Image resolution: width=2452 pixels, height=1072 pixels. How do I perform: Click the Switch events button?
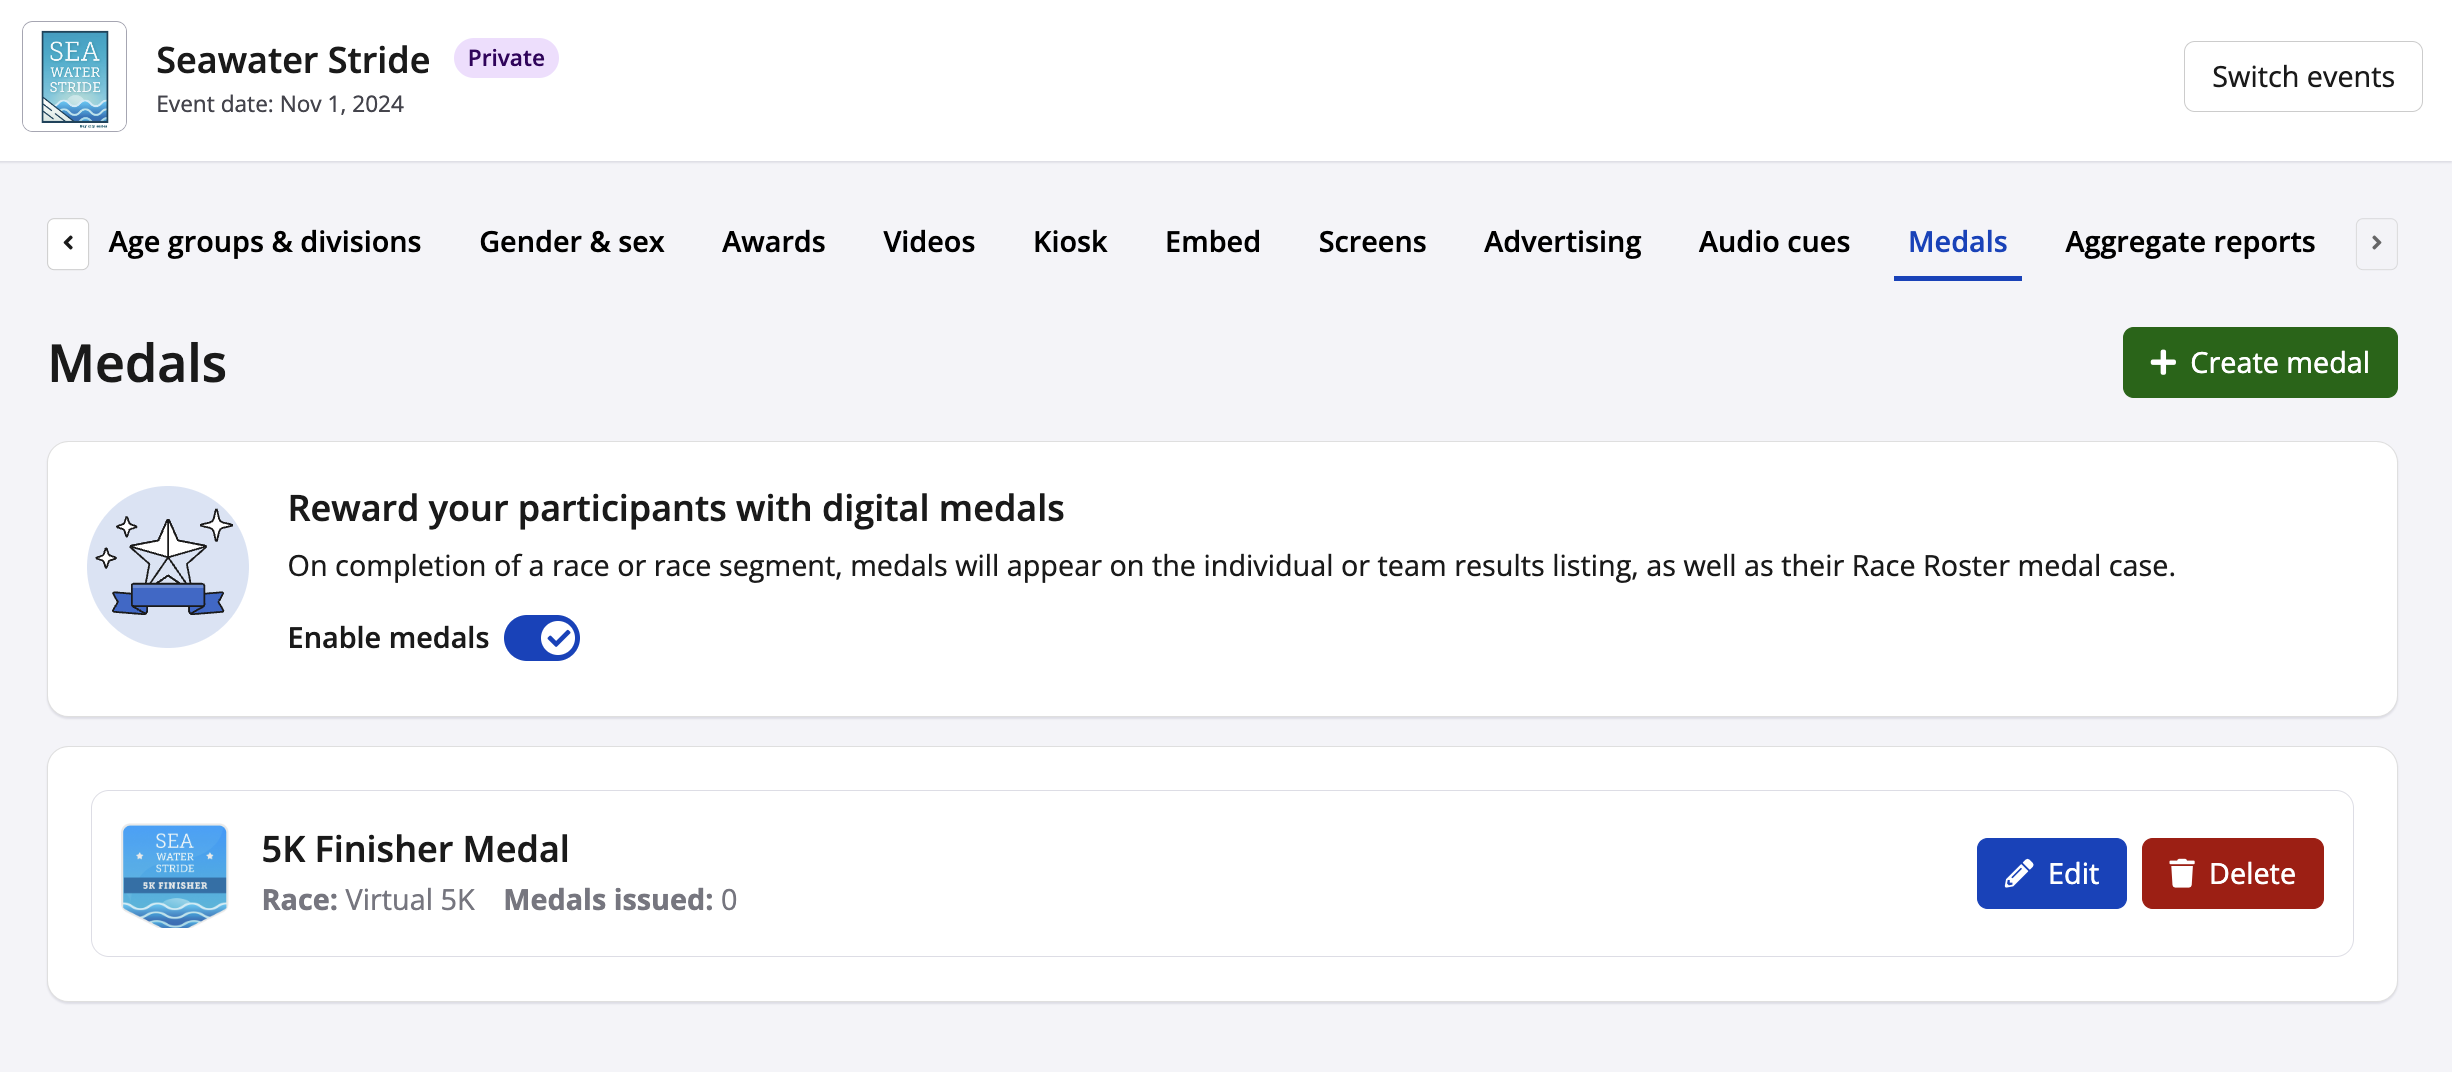(x=2302, y=77)
